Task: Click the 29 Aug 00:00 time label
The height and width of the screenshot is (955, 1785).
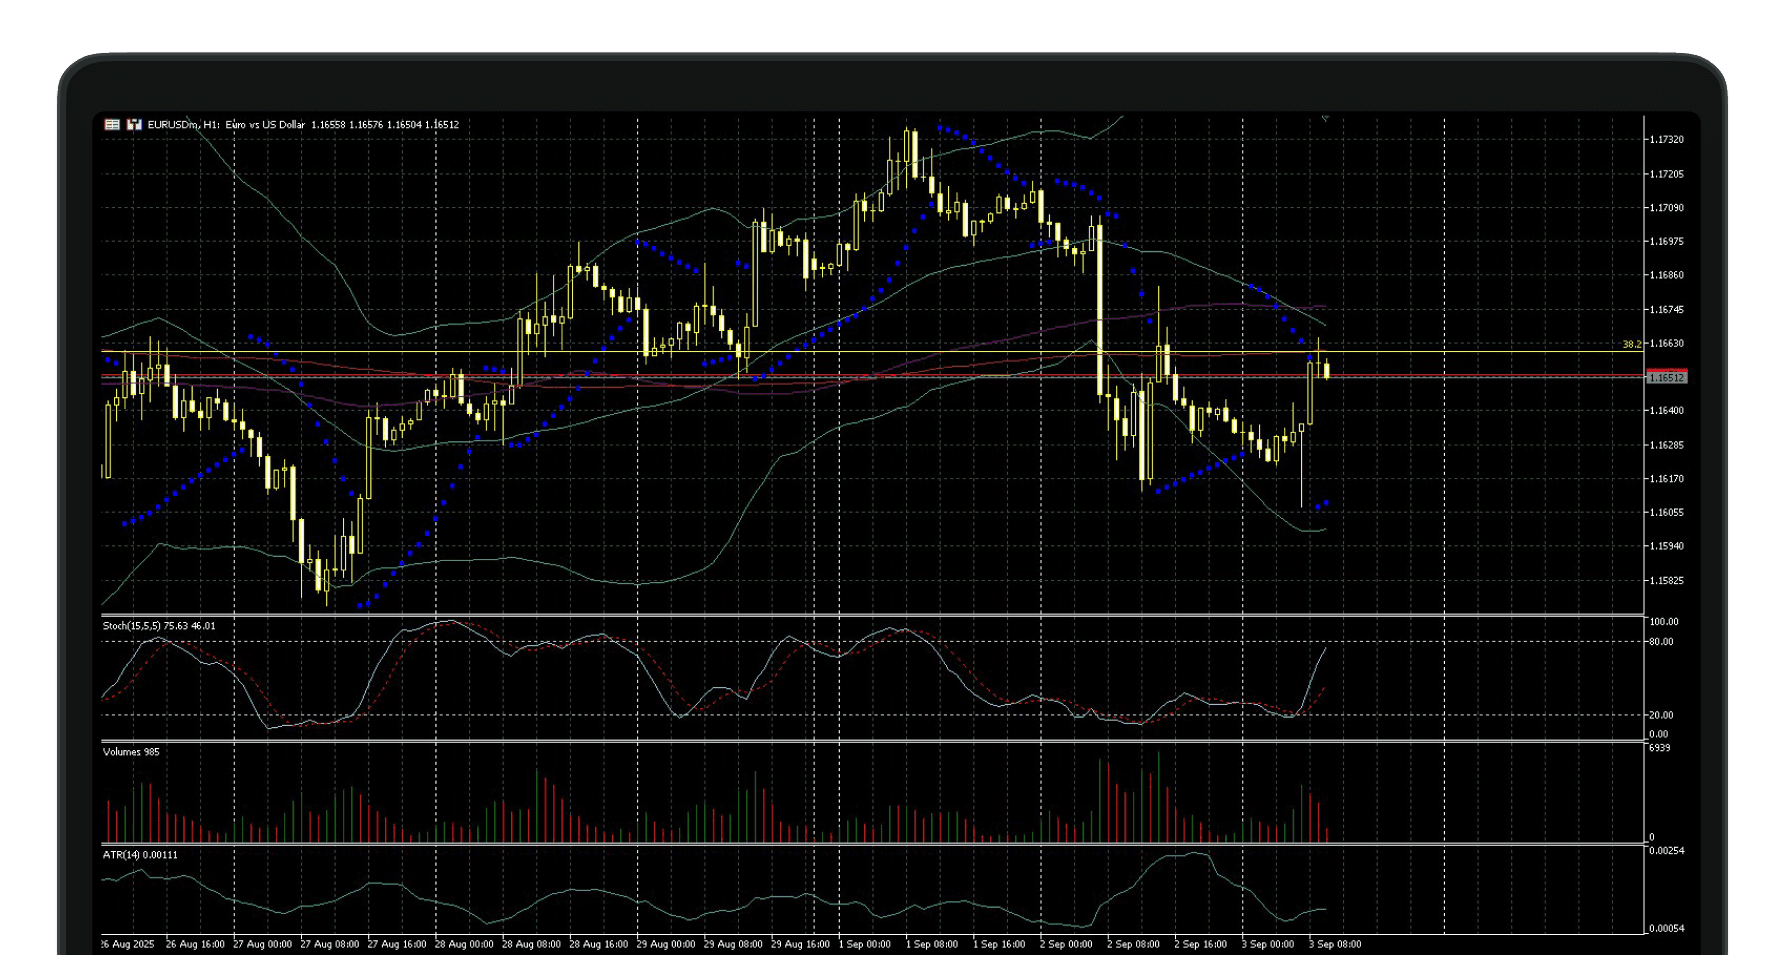Action: [x=665, y=944]
